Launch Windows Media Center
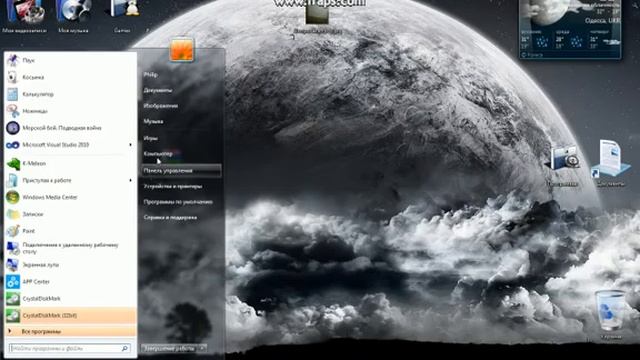 (x=70, y=197)
